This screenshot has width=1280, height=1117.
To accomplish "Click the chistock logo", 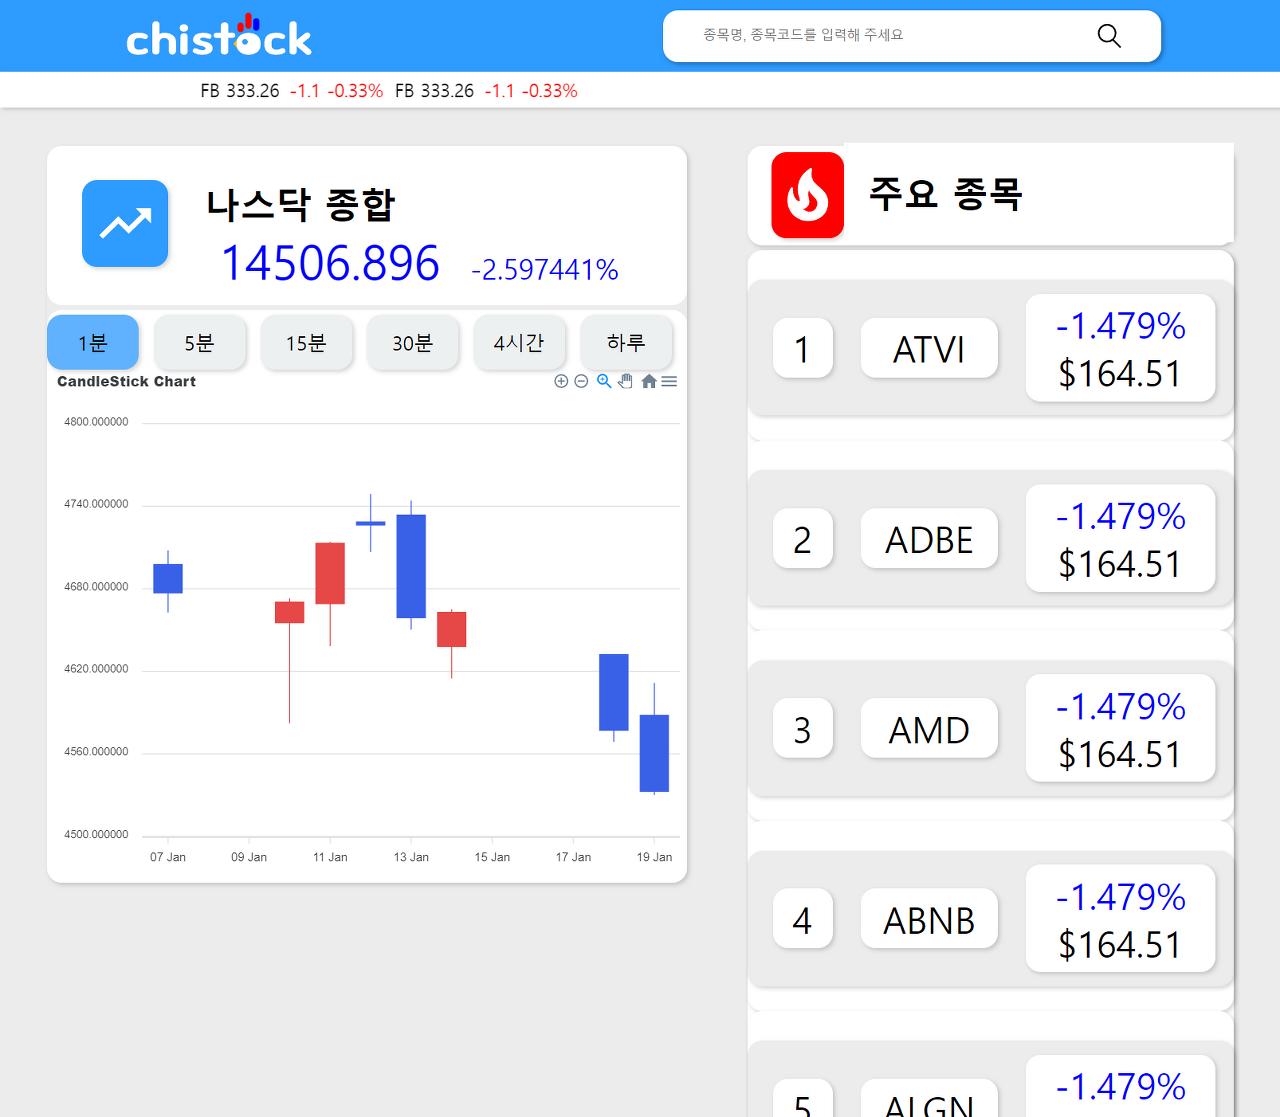I will [219, 36].
